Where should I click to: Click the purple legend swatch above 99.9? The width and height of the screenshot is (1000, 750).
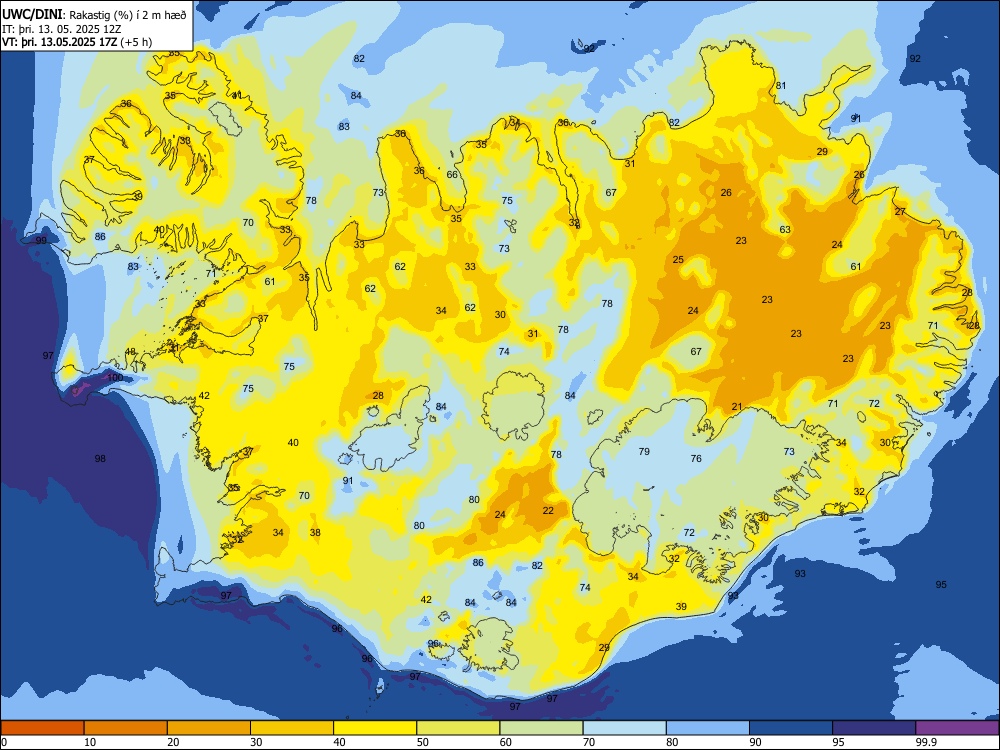tap(957, 728)
